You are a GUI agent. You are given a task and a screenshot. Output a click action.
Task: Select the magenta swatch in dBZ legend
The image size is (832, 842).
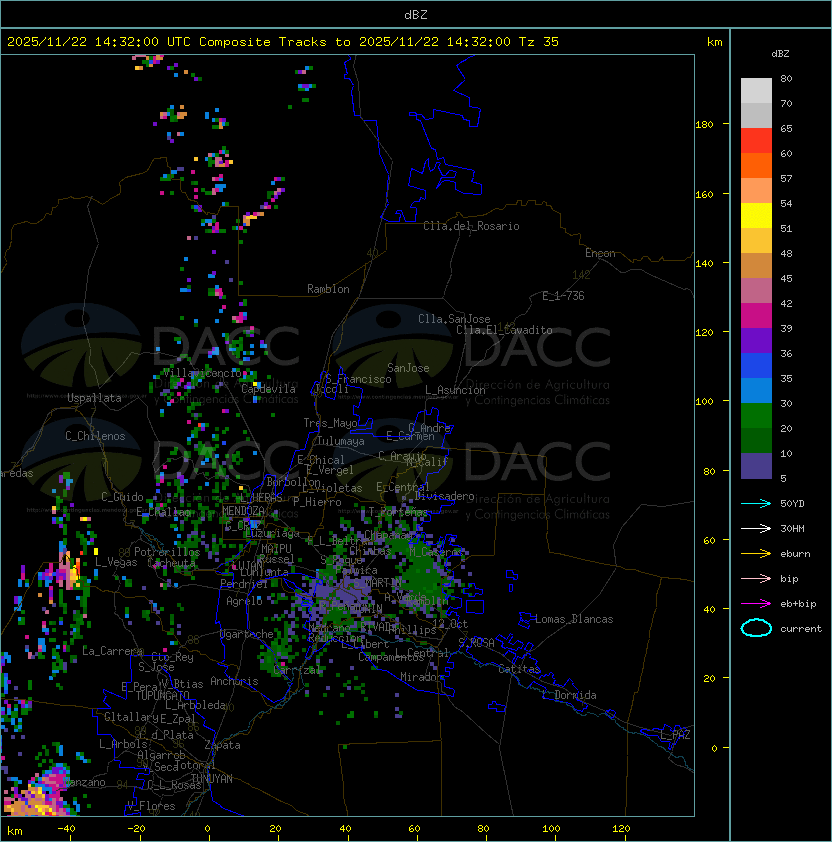click(756, 316)
